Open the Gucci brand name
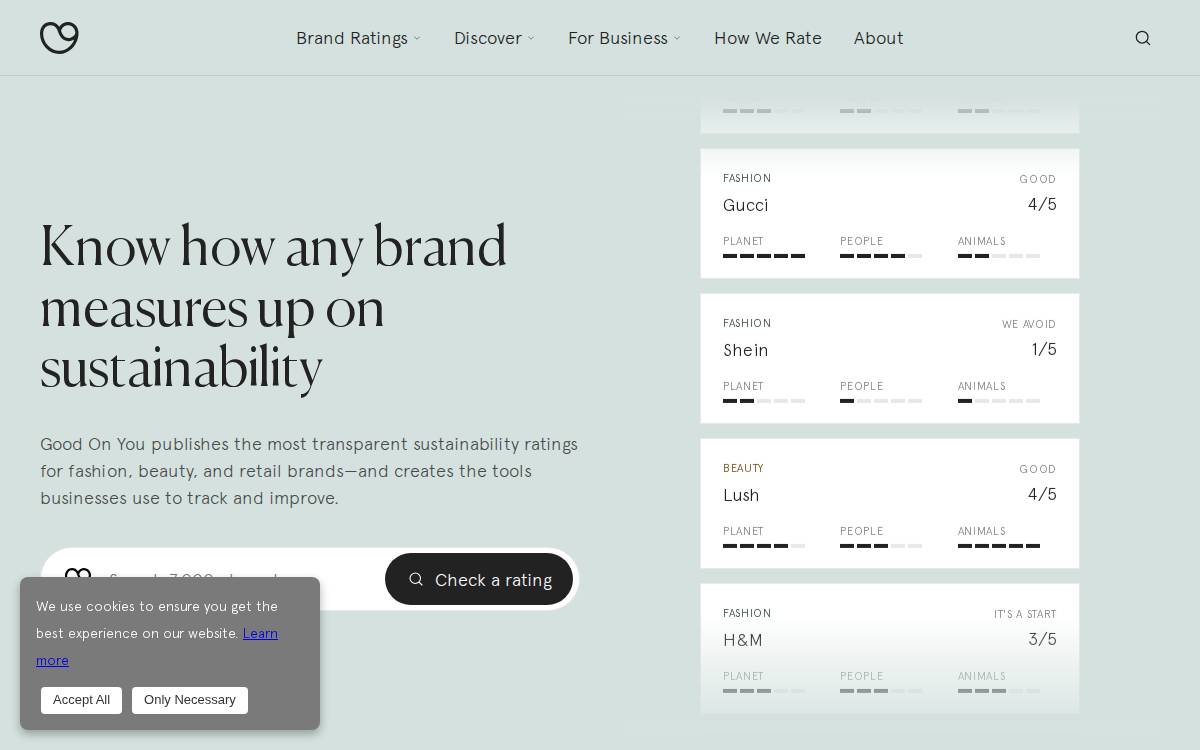Viewport: 1200px width, 750px height. [746, 205]
